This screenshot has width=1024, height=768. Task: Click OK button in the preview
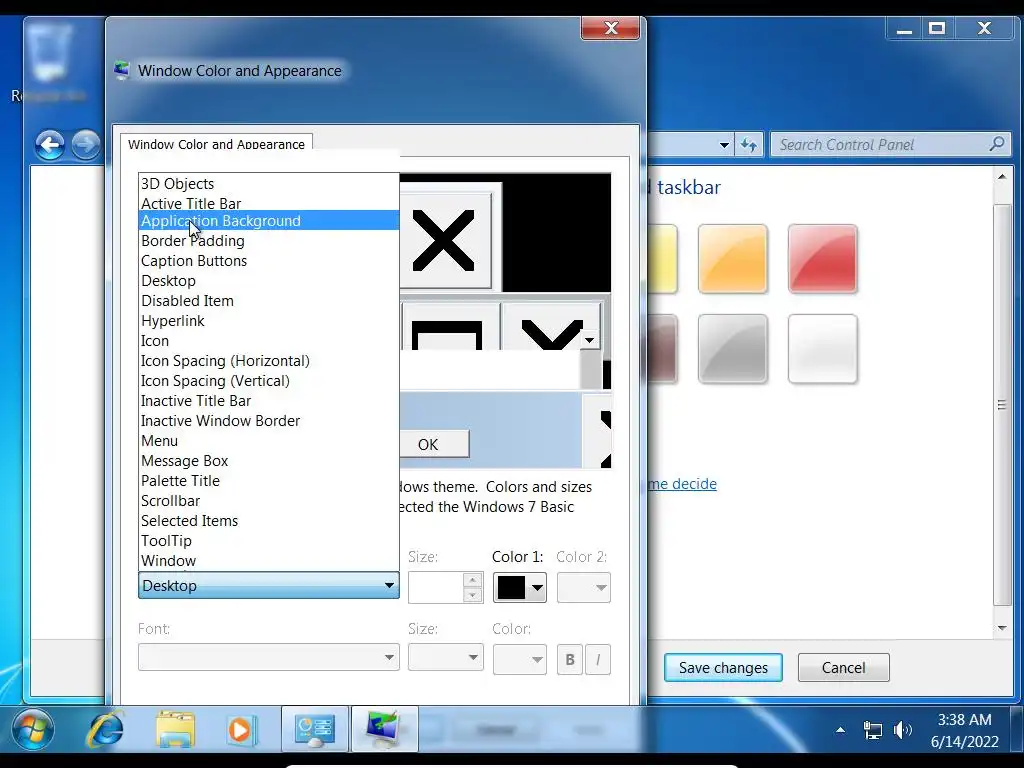pyautogui.click(x=434, y=444)
